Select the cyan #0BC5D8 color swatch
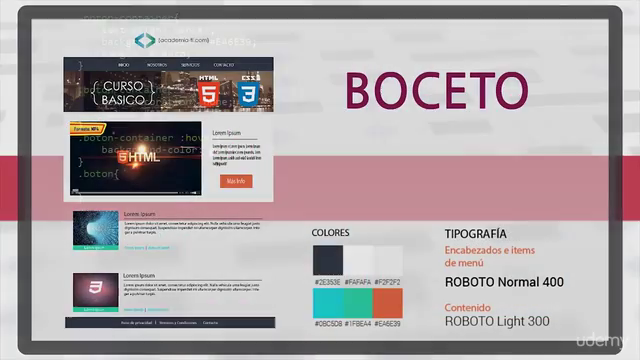The image size is (640, 360). tap(328, 303)
